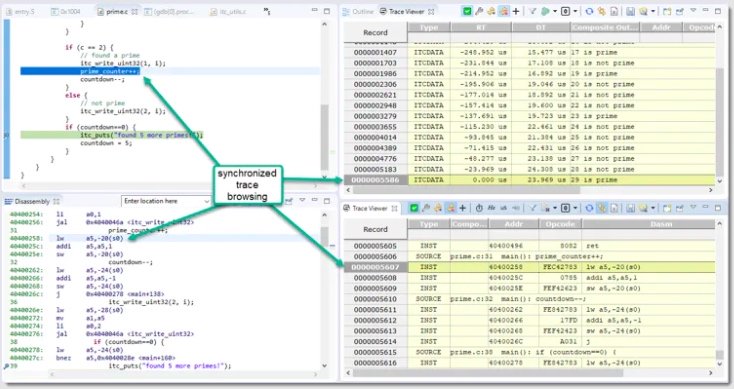Open the dropdown beside the boxed zero icon, lower Trace Viewer
This screenshot has width=734, height=389.
click(575, 208)
